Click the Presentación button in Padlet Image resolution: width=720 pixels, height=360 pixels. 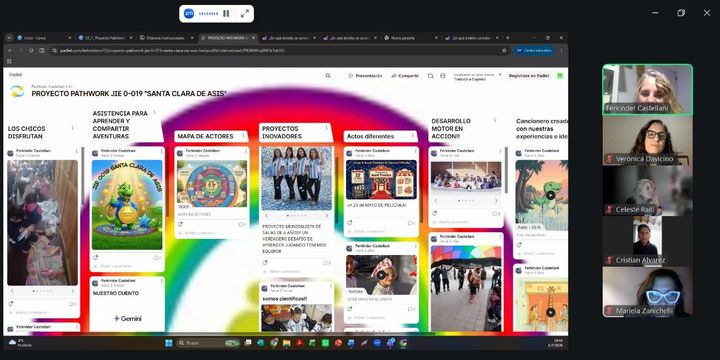coord(366,76)
